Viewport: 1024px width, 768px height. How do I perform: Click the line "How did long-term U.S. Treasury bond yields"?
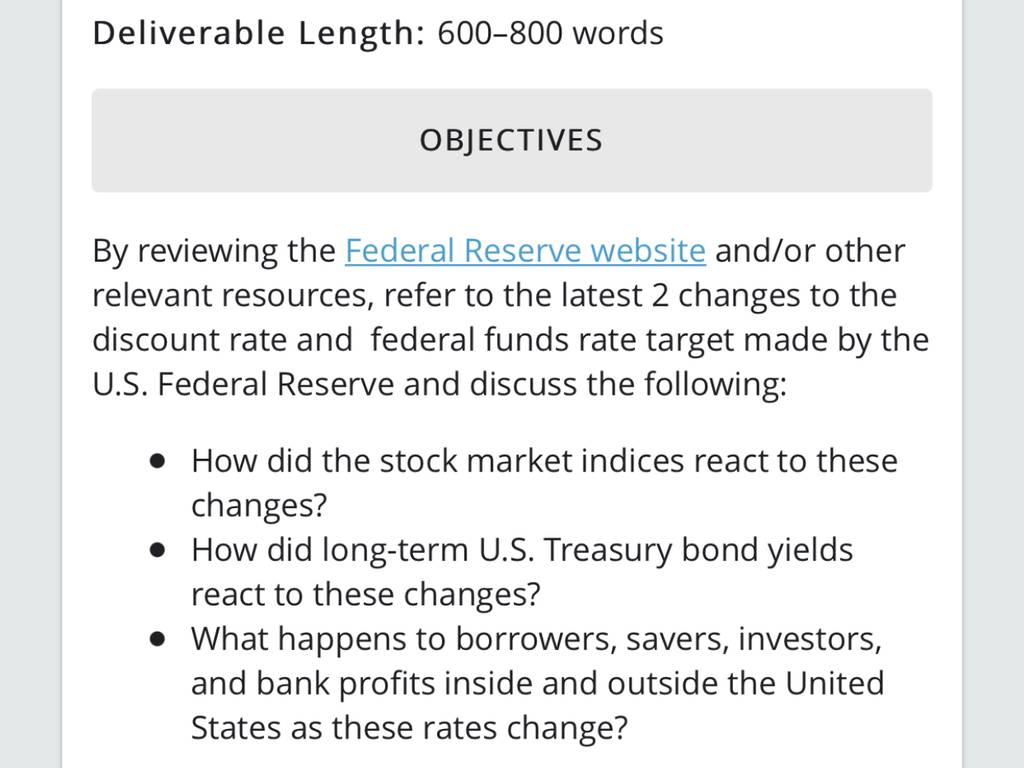[x=522, y=550]
